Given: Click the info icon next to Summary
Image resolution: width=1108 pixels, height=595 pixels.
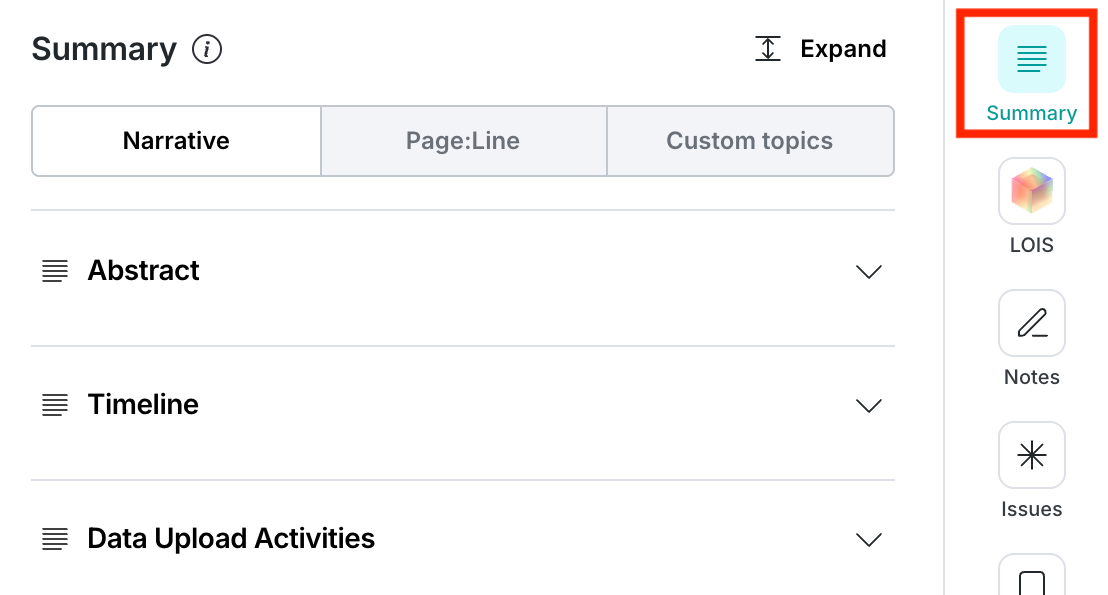Looking at the screenshot, I should 207,49.
